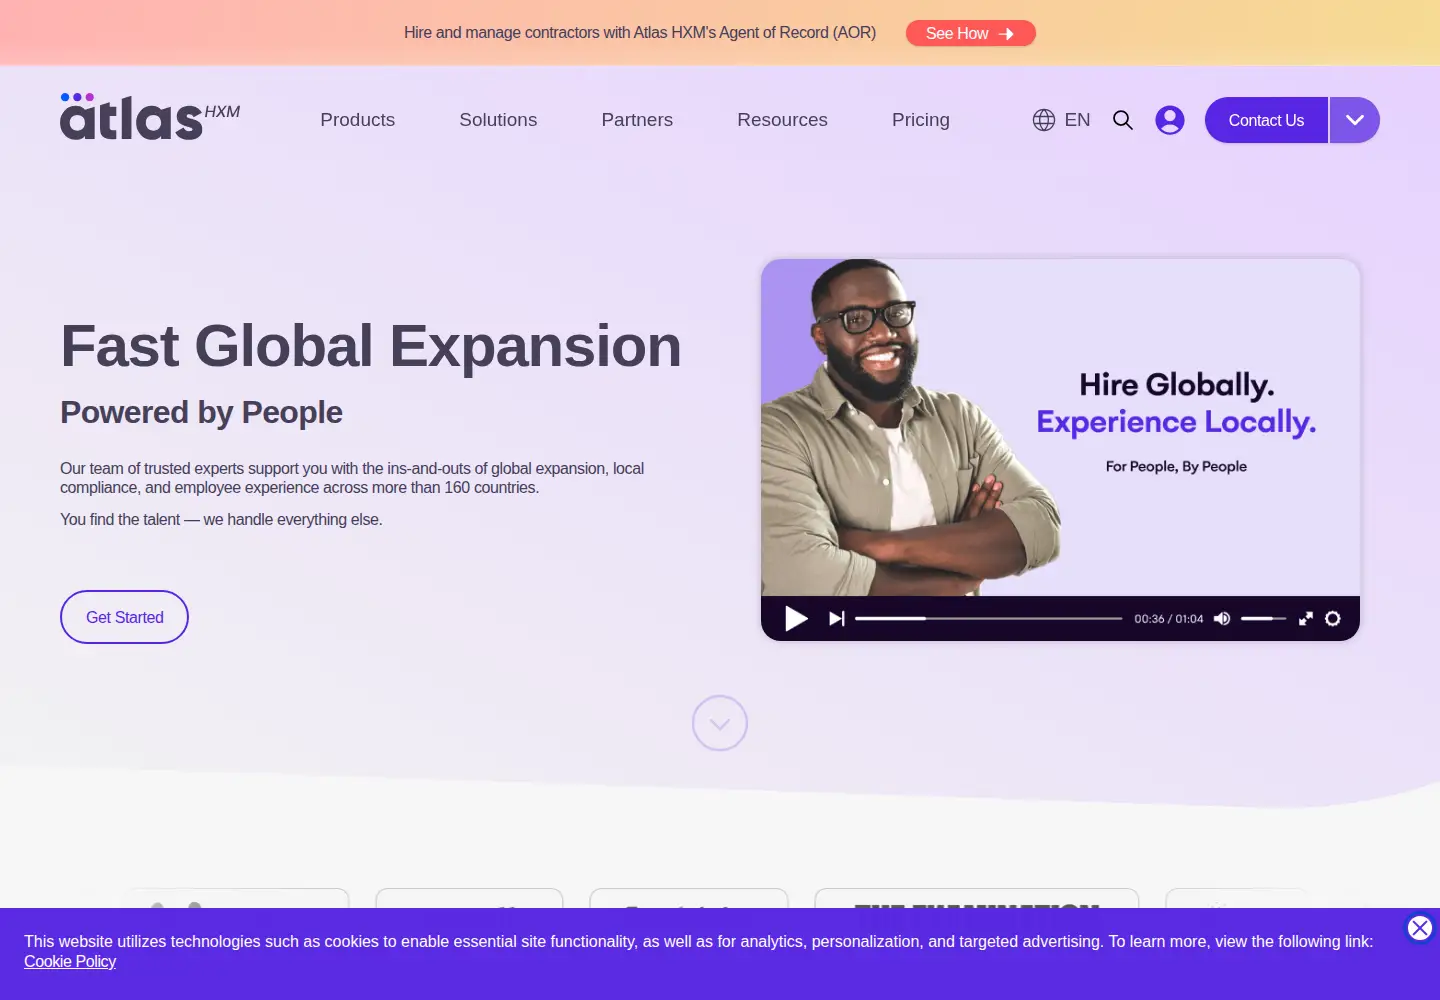Click the Get Started button
Image resolution: width=1440 pixels, height=1000 pixels.
pos(124,617)
